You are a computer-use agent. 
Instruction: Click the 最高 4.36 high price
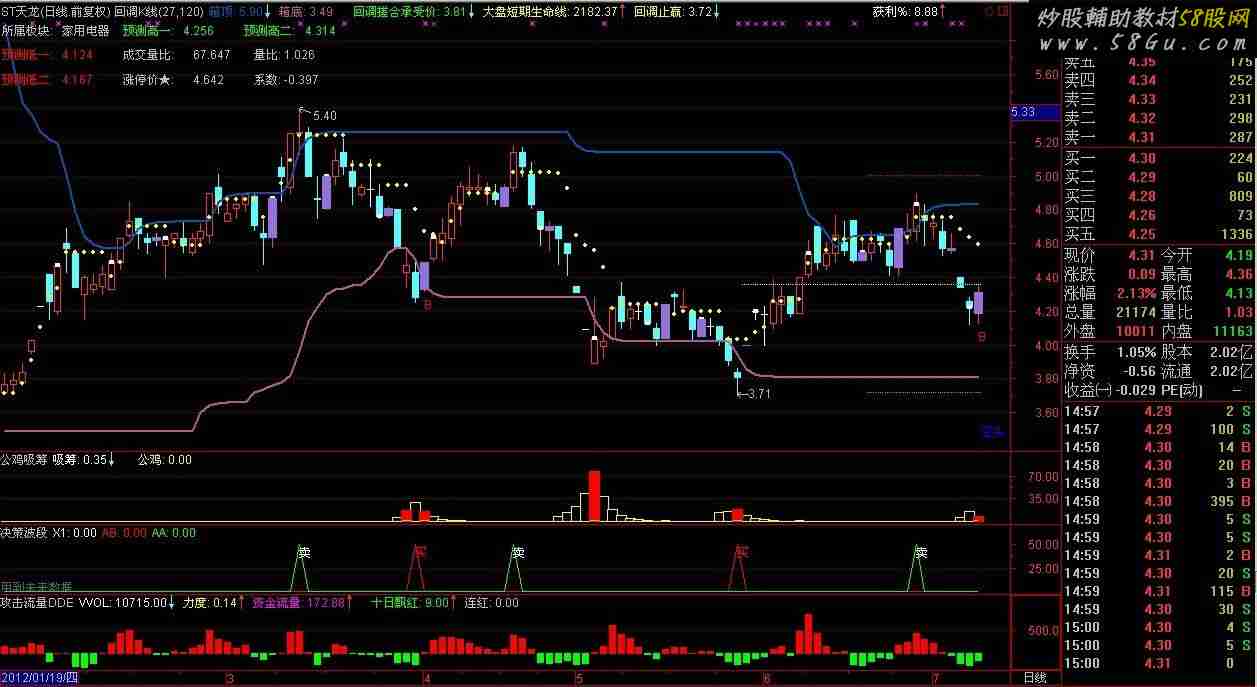(1207, 274)
